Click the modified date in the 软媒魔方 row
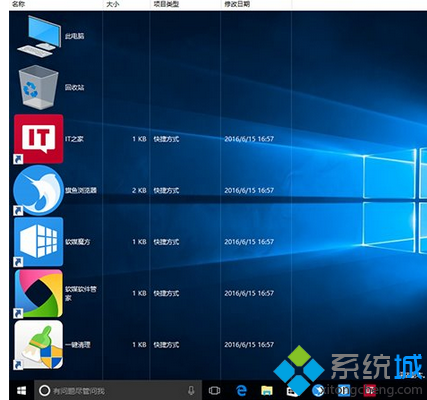The height and width of the screenshot is (400, 427). point(249,242)
